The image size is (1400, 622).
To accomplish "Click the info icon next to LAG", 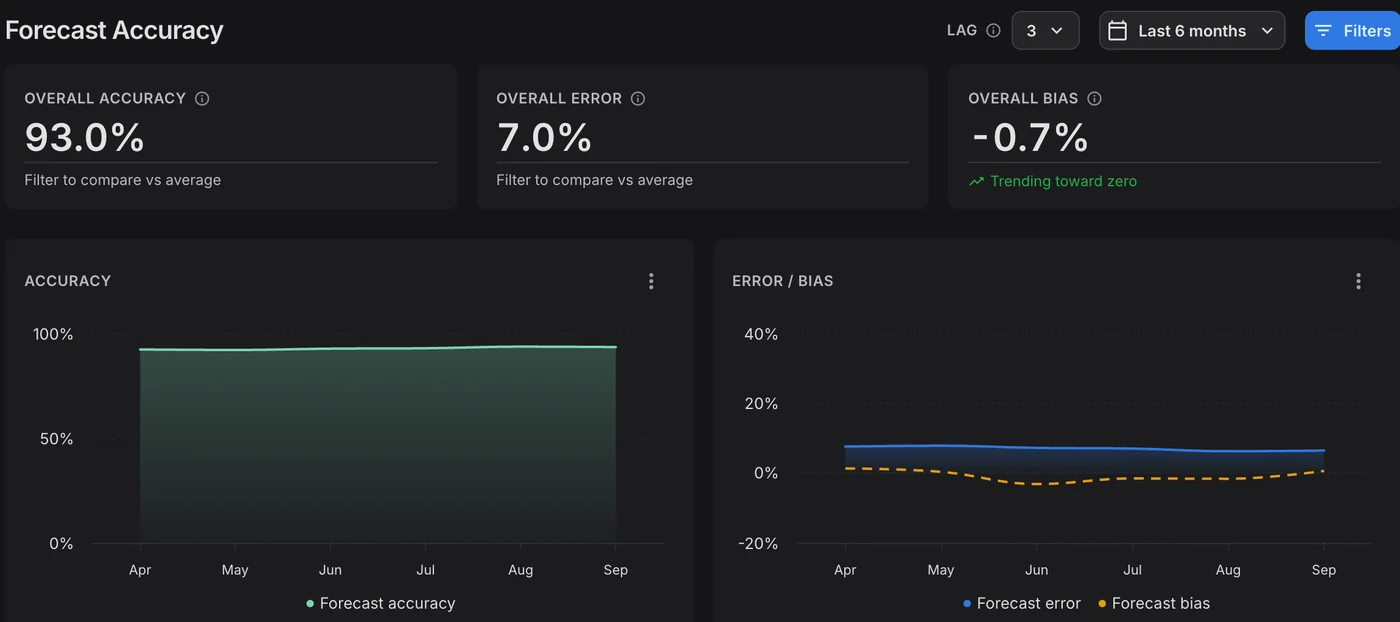I will tap(993, 30).
